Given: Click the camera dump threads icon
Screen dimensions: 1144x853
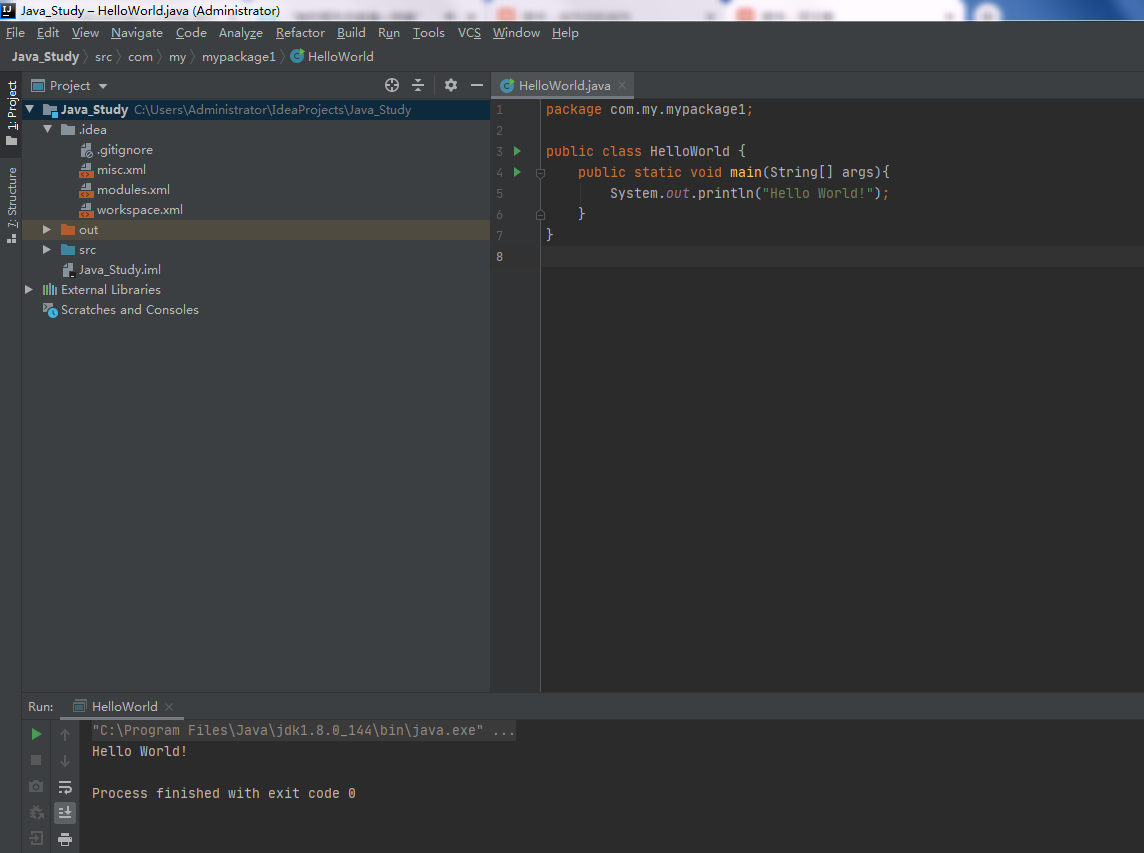Looking at the screenshot, I should (36, 787).
